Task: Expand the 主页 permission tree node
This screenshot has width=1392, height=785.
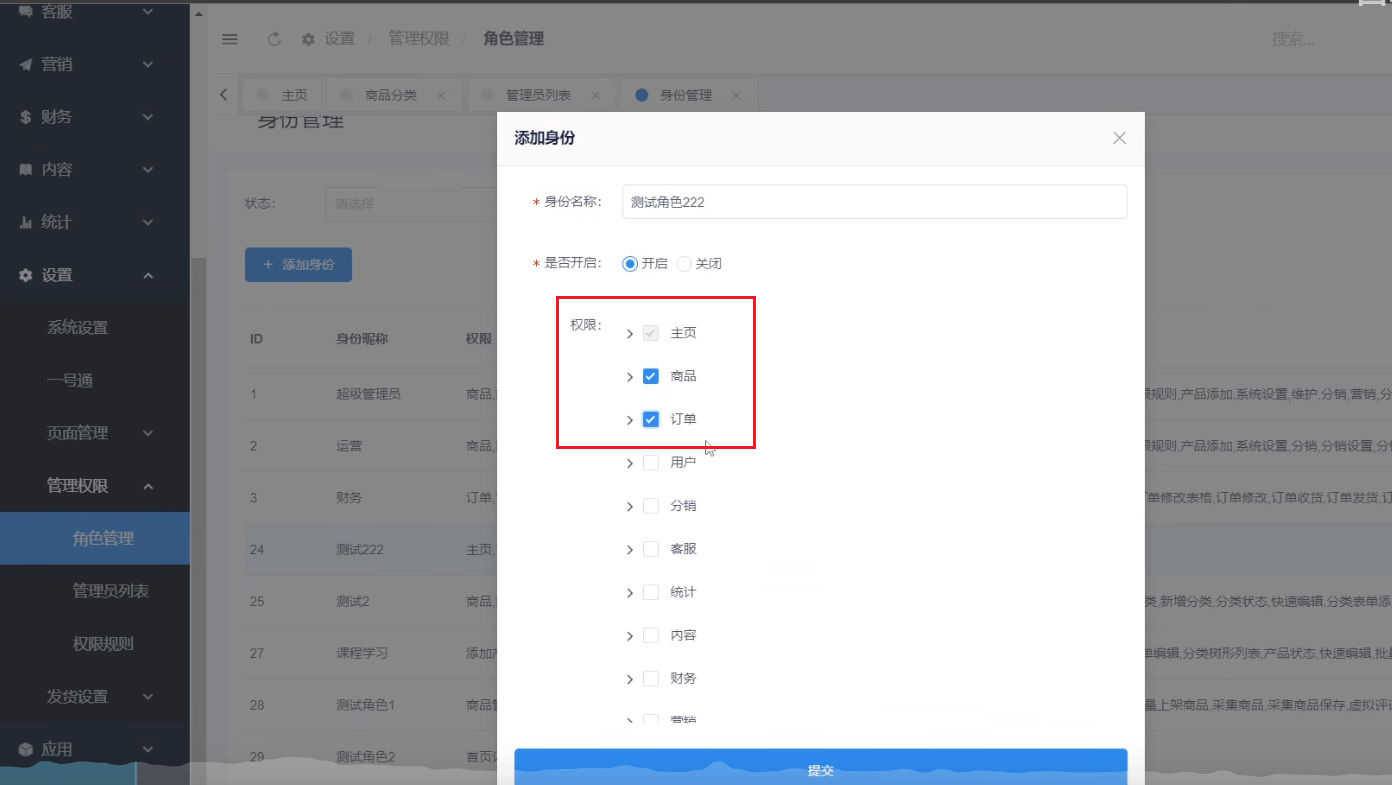Action: click(630, 334)
